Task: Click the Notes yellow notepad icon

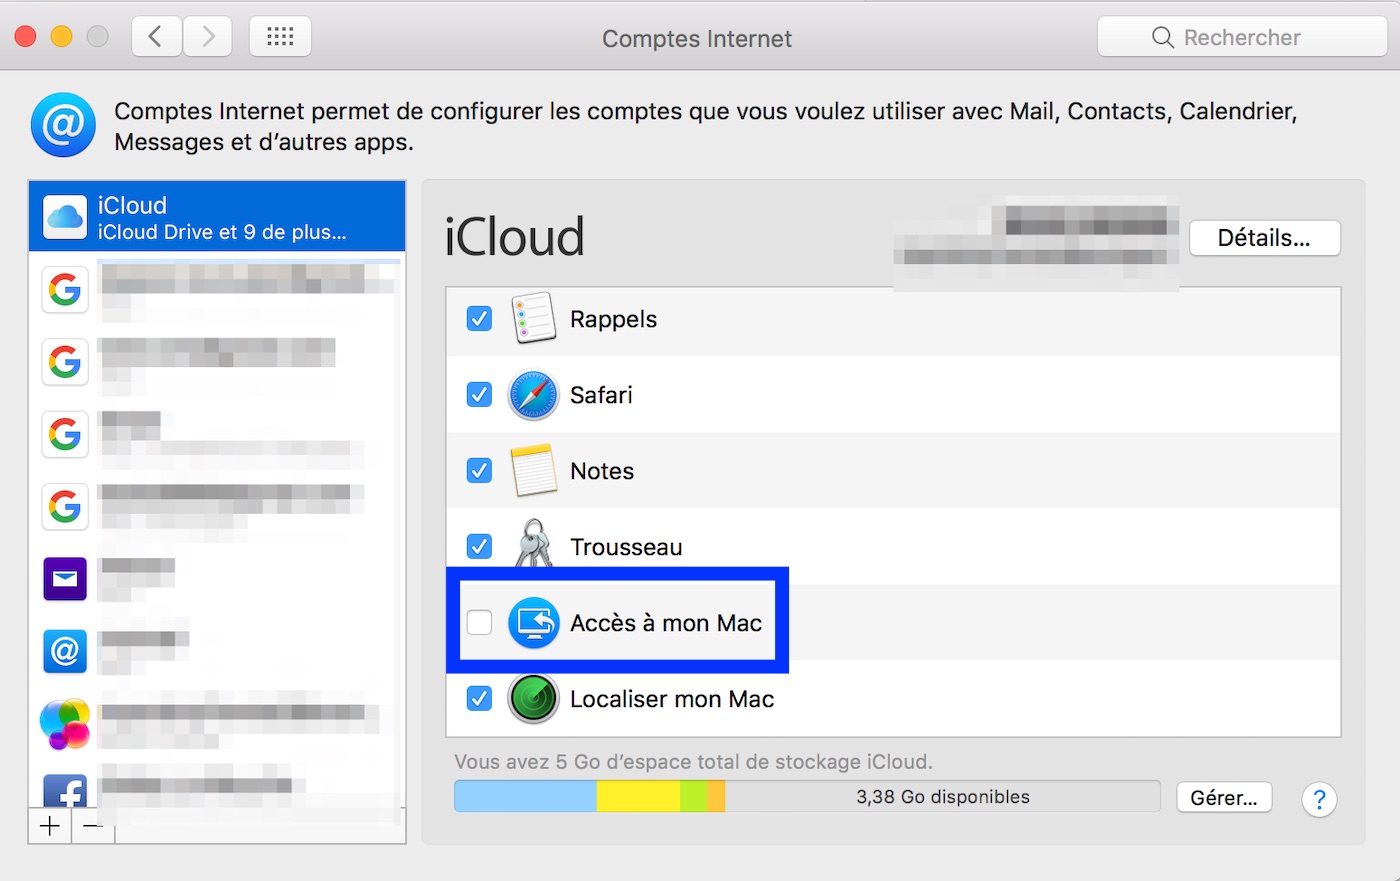Action: 533,470
